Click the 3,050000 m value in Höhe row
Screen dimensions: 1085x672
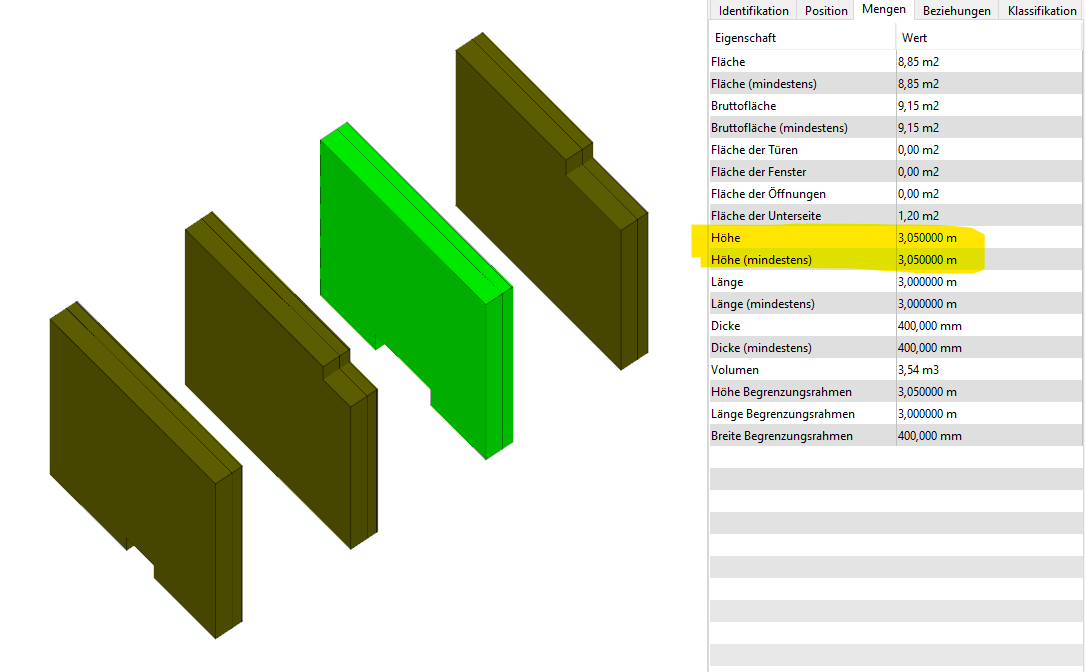click(927, 238)
